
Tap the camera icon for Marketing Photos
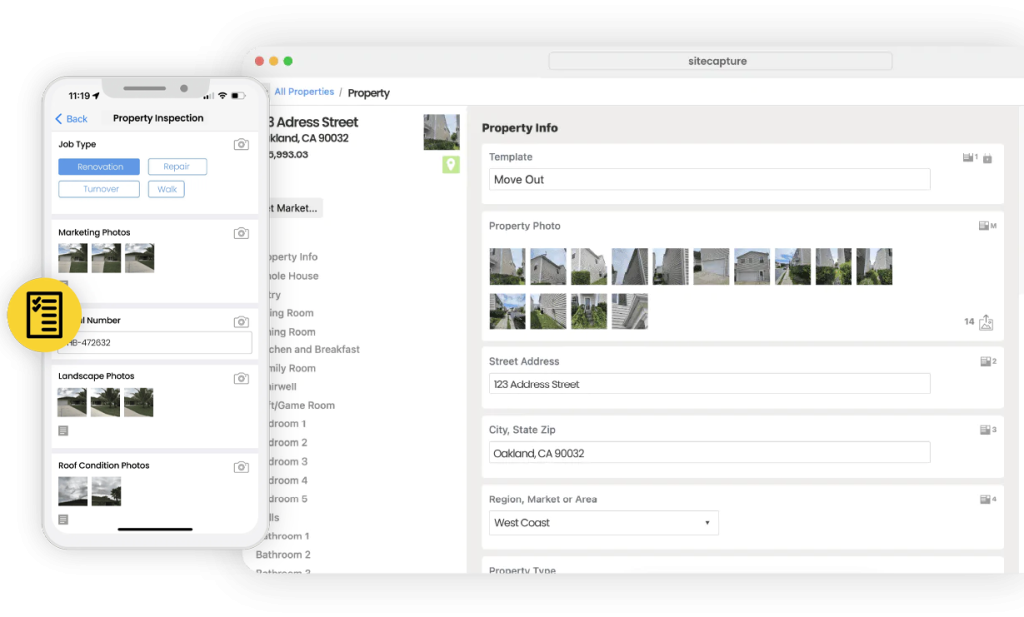click(241, 233)
